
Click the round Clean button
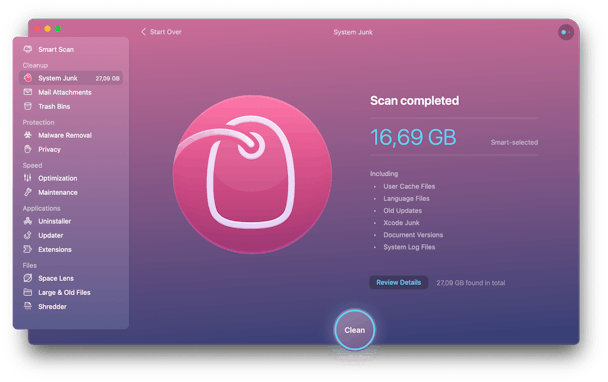click(x=354, y=330)
